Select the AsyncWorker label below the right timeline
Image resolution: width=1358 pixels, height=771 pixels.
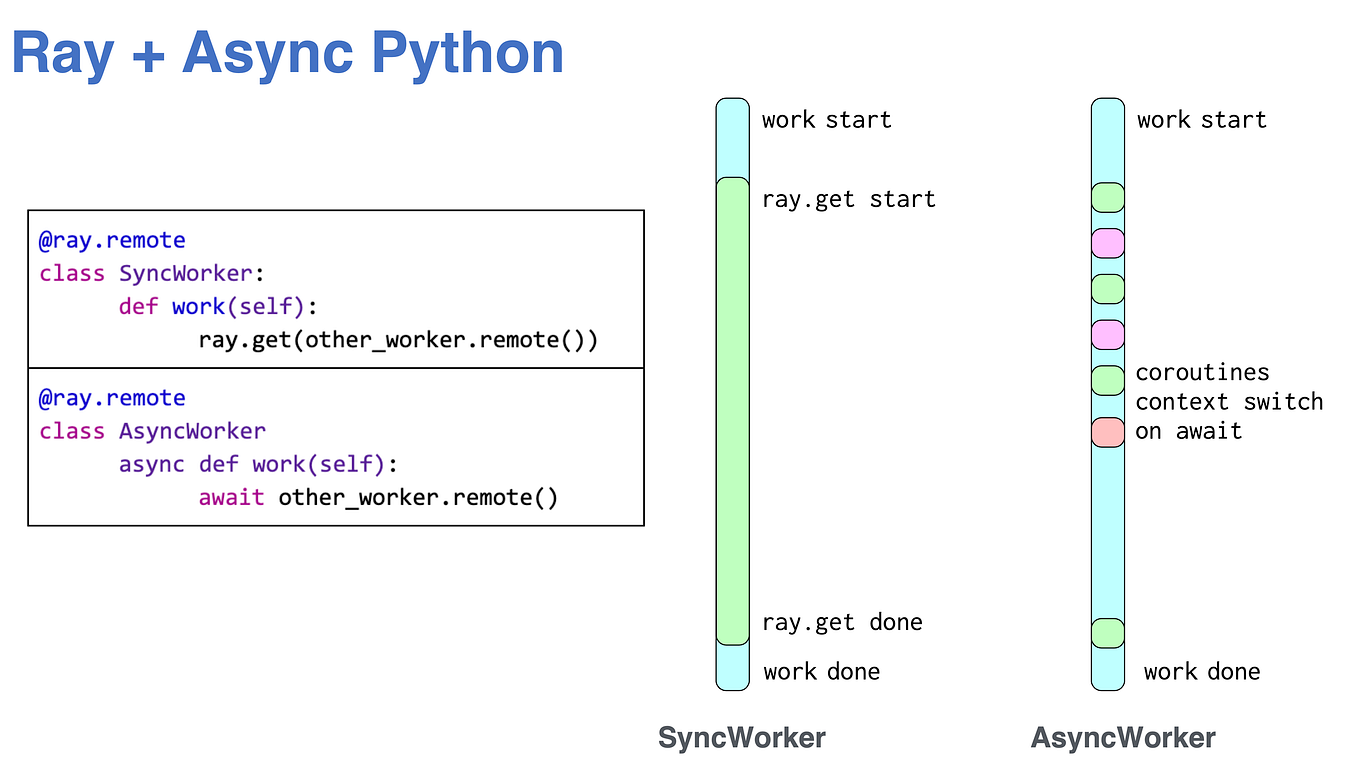tap(1123, 737)
